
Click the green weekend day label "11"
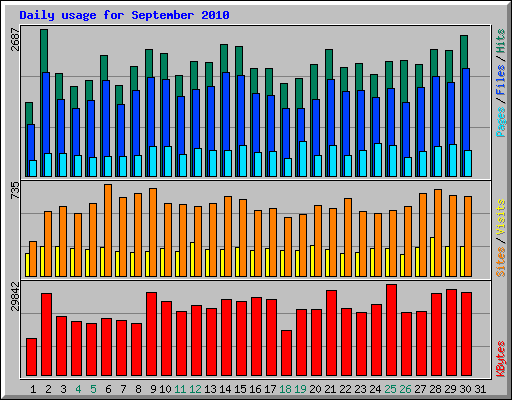click(180, 389)
